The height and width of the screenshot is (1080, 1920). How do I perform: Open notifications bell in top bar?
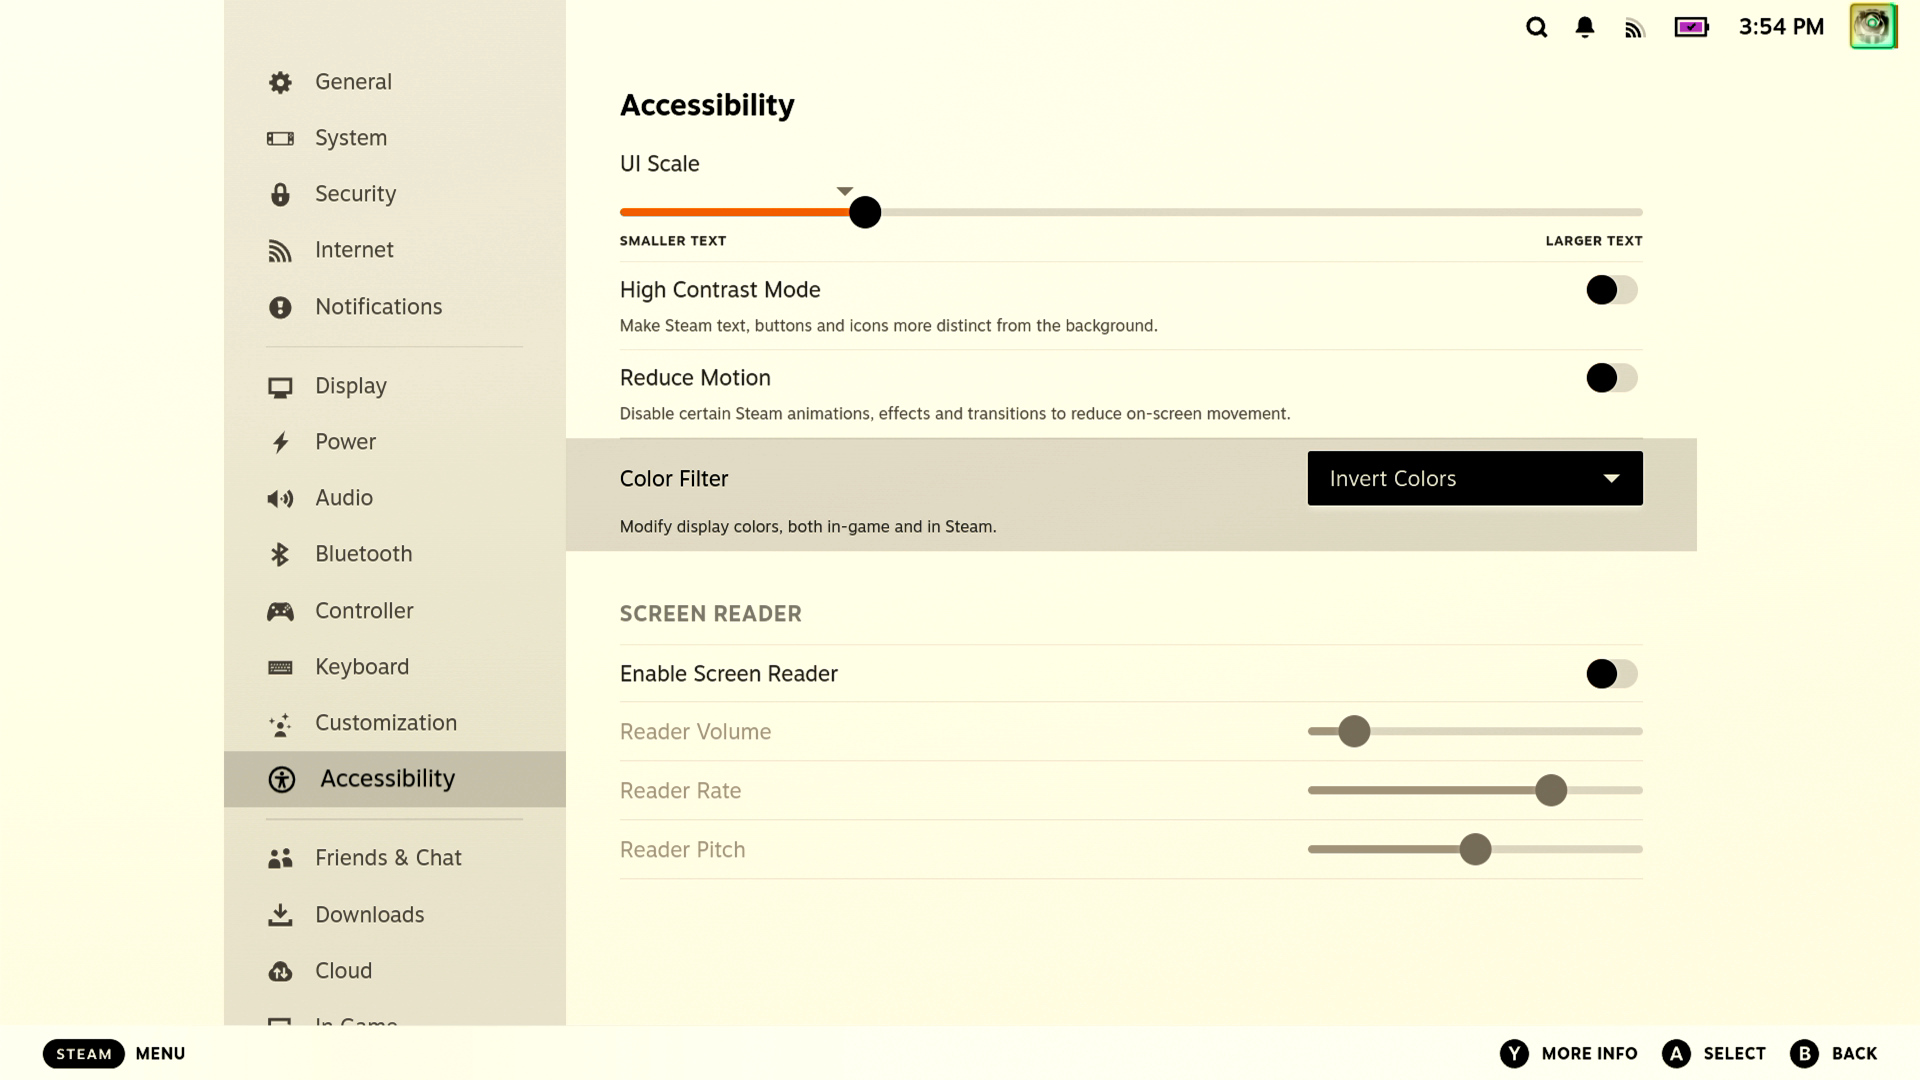(1585, 28)
